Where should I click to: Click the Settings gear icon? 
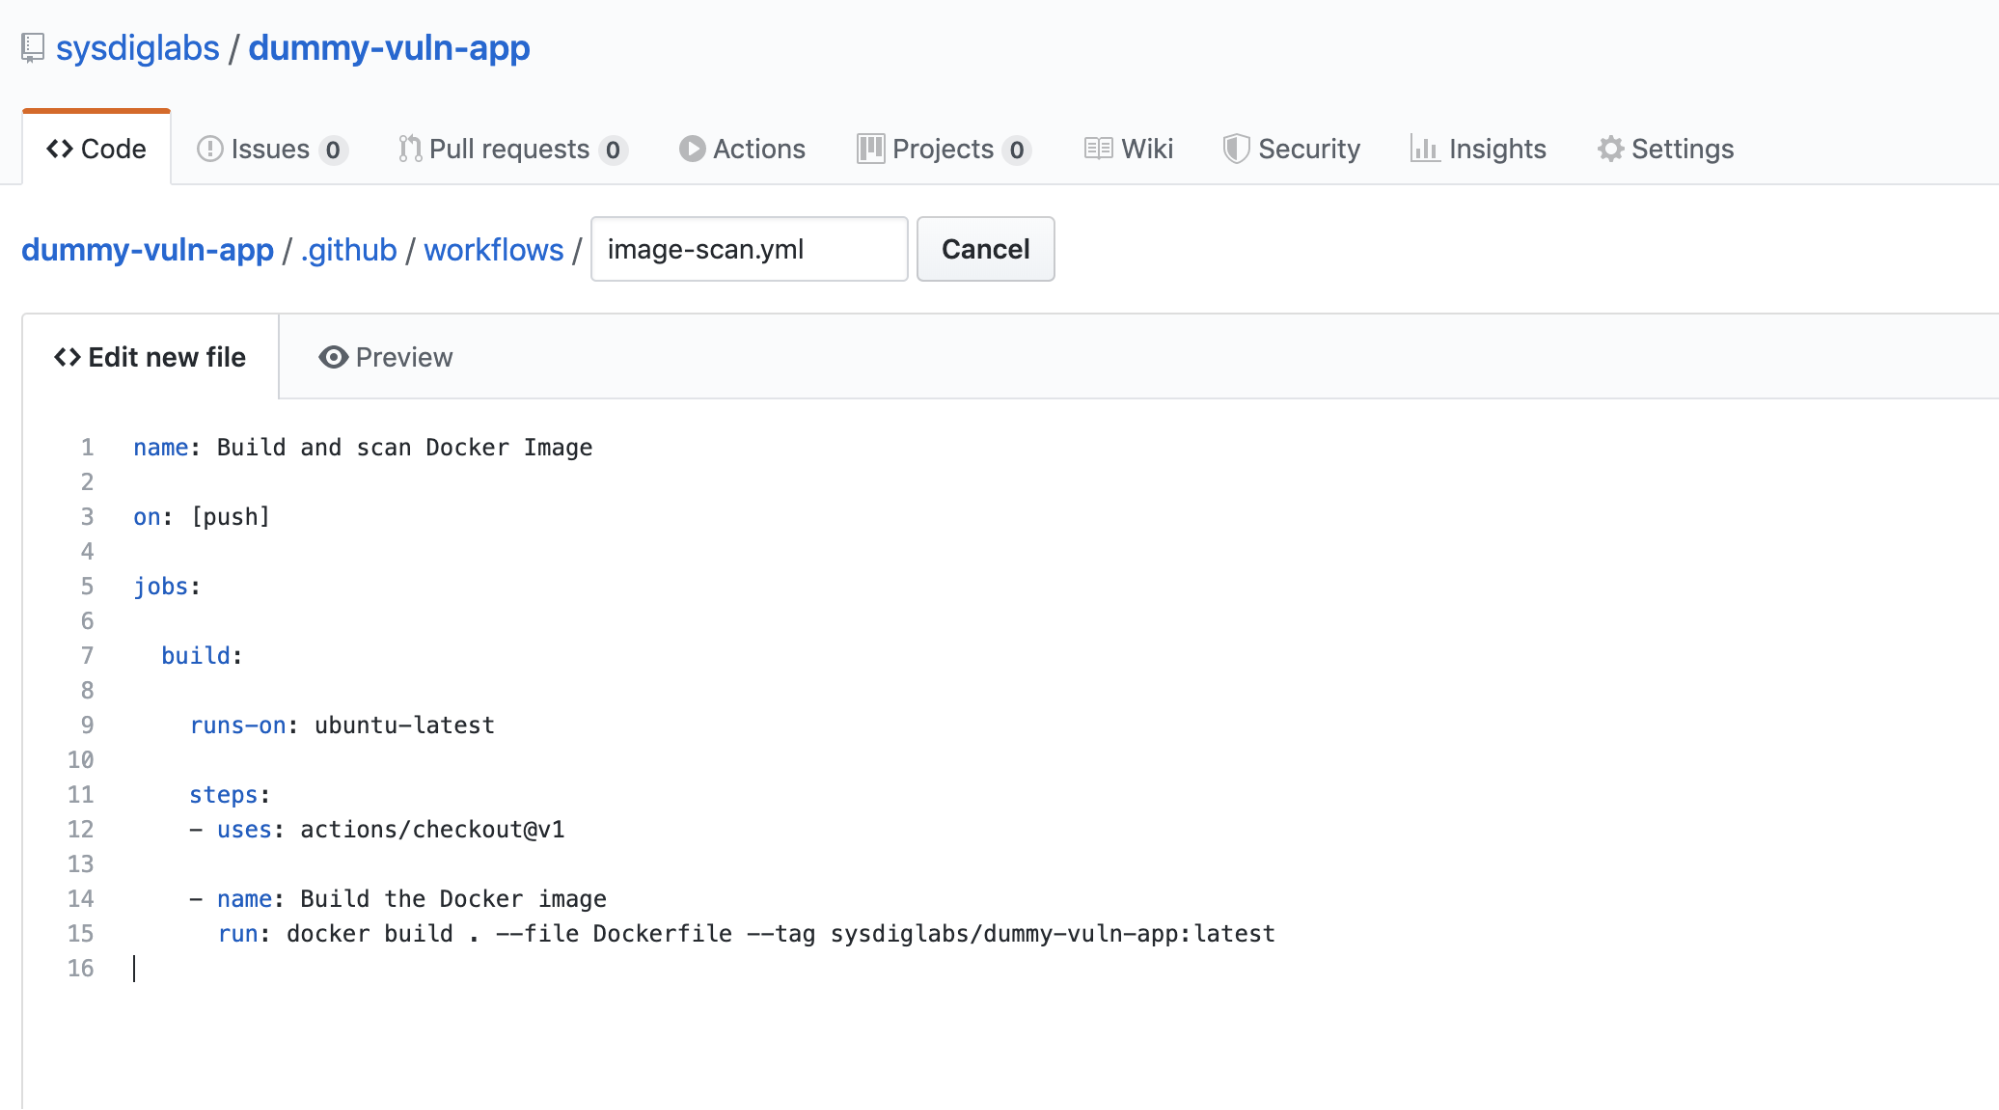coord(1610,149)
